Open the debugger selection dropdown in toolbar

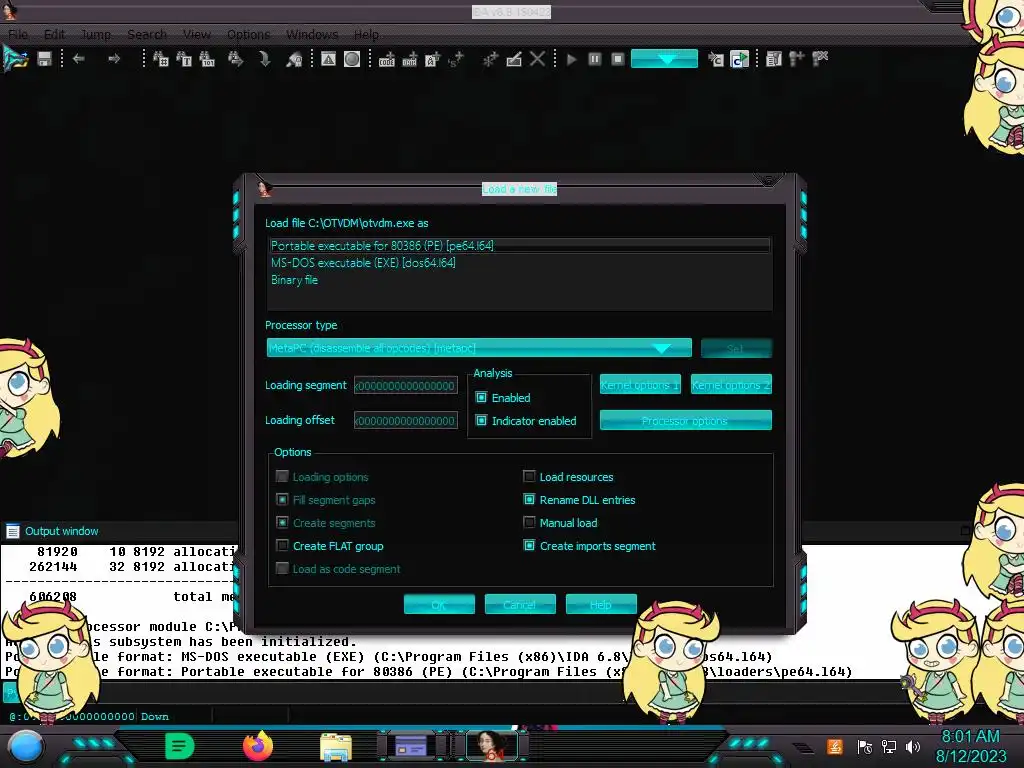664,59
